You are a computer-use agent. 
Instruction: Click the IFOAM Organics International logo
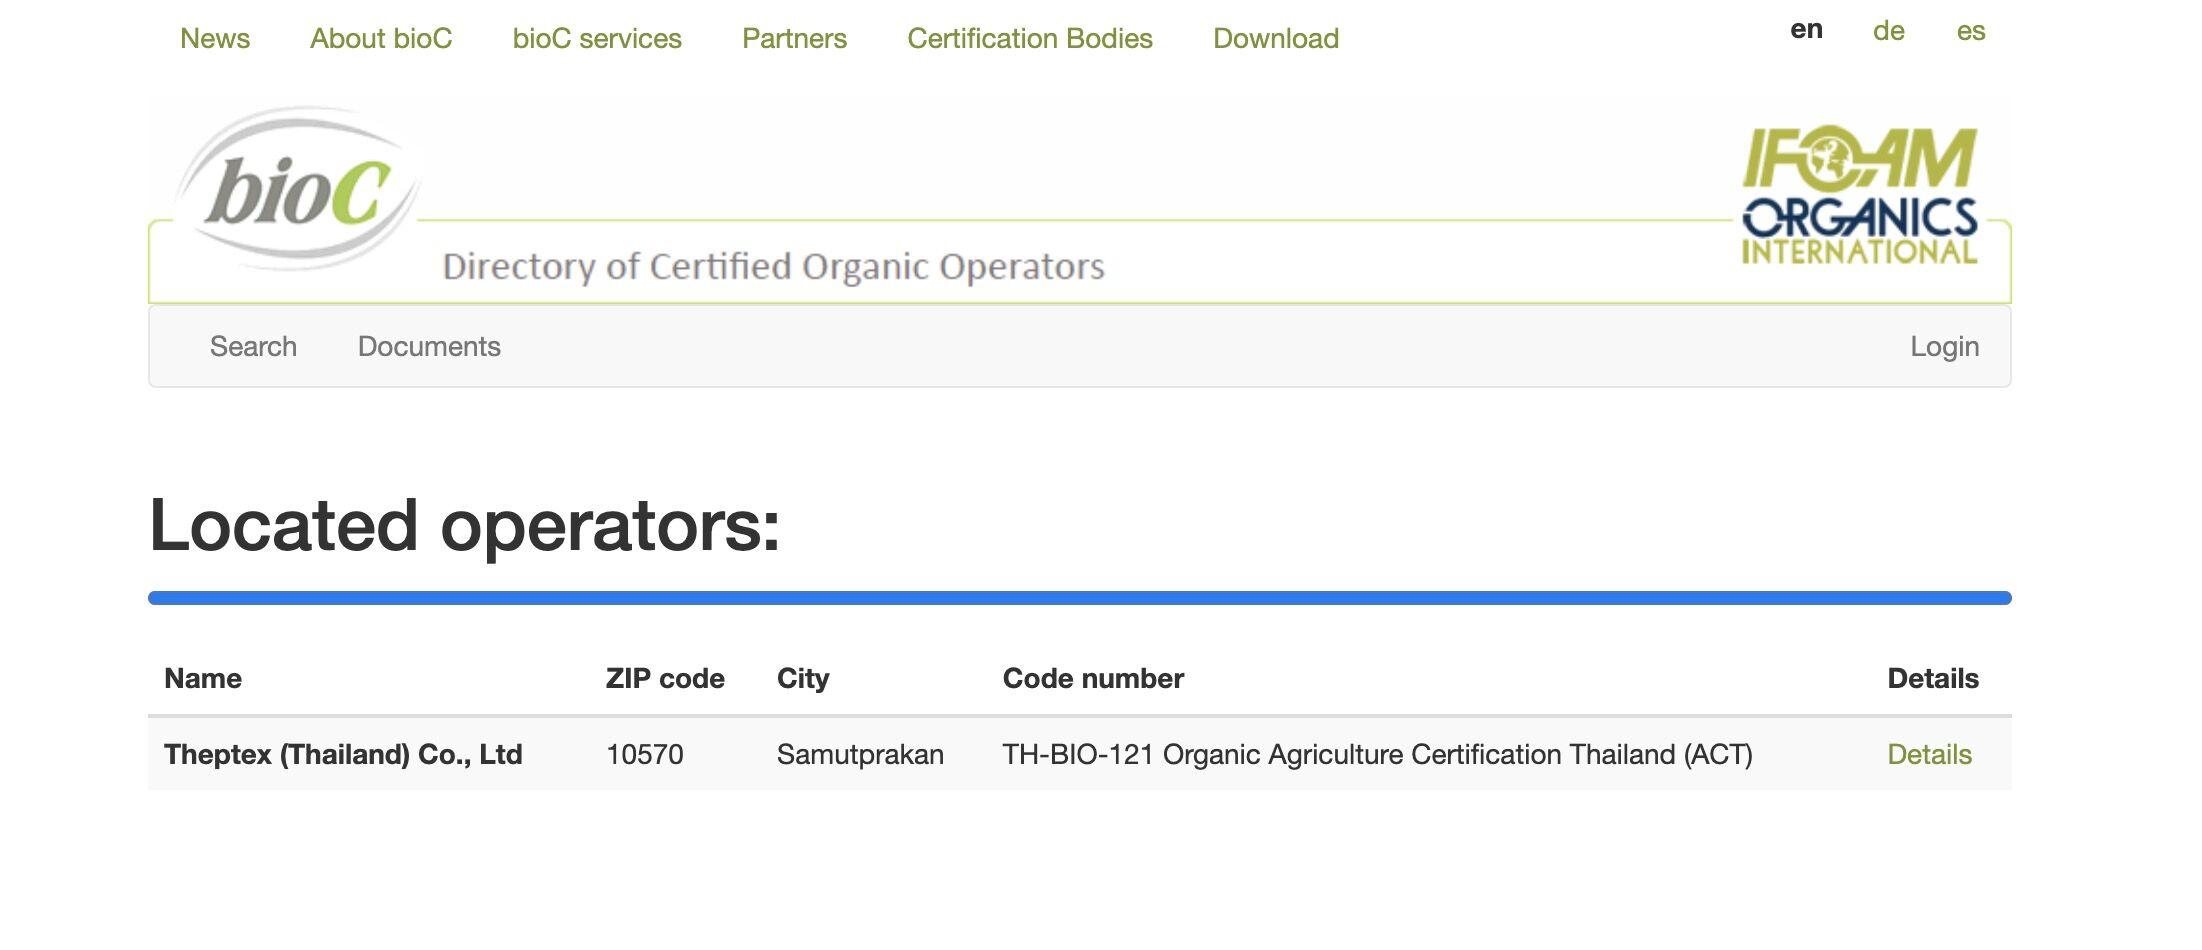(1859, 195)
